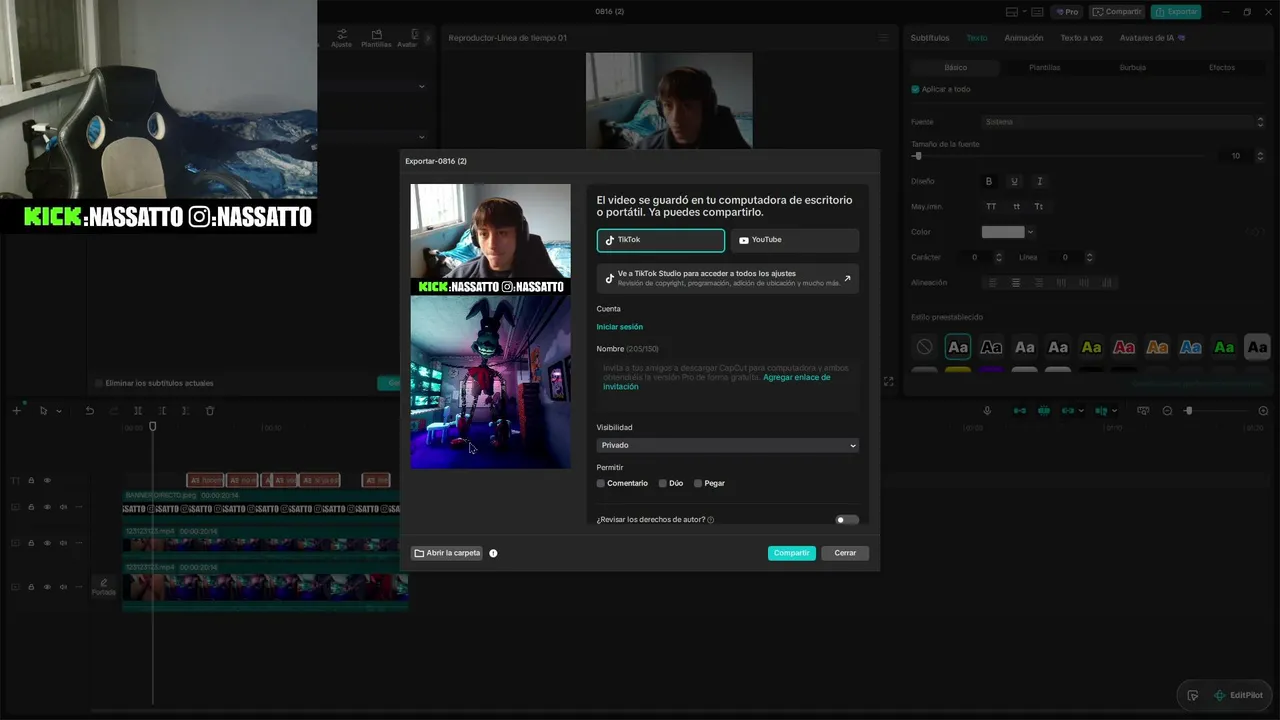Viewport: 1280px width, 720px height.
Task: Click Cerrar to close the export dialog
Action: point(845,553)
